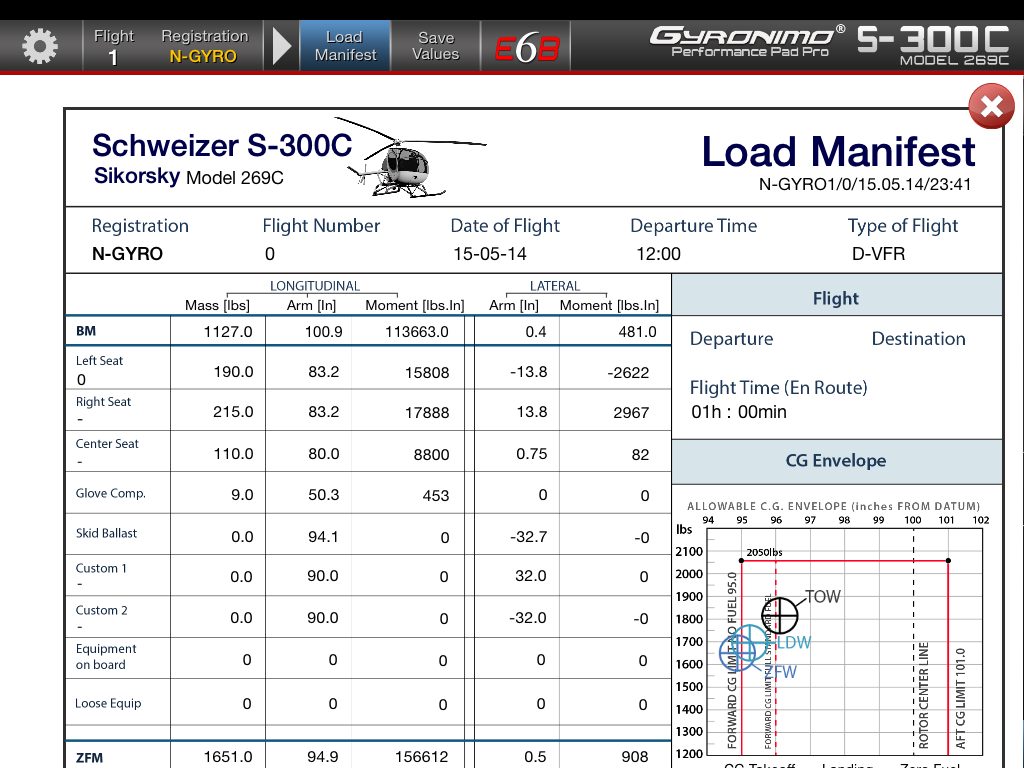Select Flight 1 in the toolbar
1024x768 pixels.
point(114,46)
